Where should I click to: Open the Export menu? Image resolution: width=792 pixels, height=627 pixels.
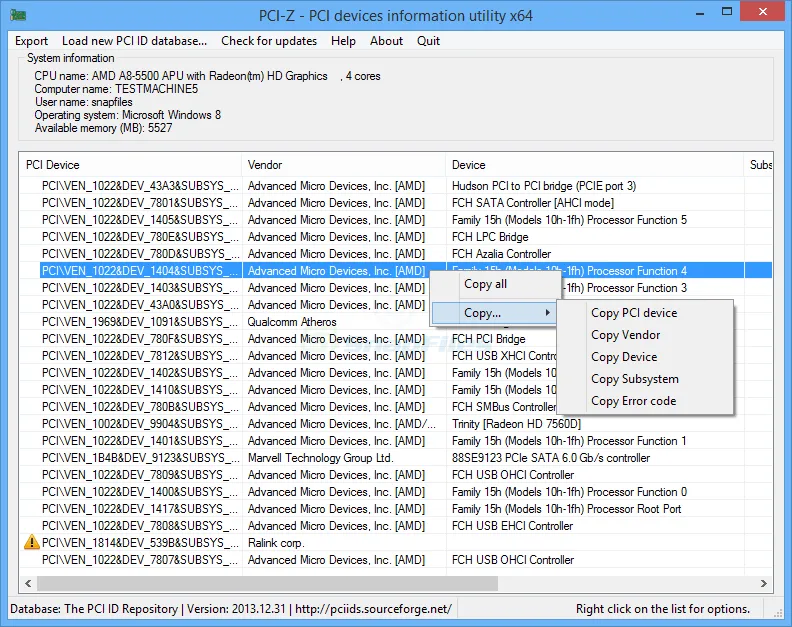coord(31,41)
